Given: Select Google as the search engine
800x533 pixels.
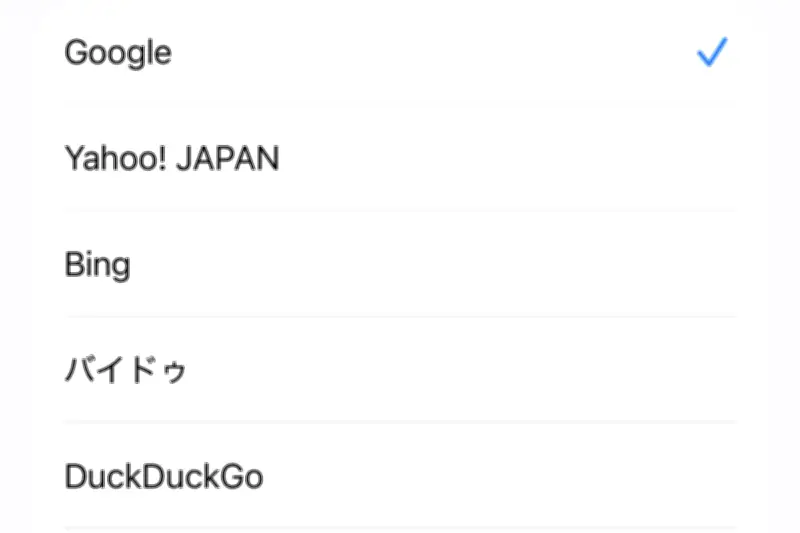Looking at the screenshot, I should (400, 53).
